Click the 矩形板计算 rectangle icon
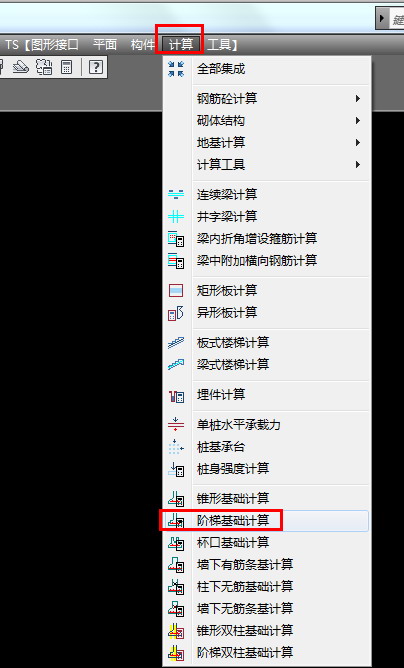Image resolution: width=404 pixels, height=668 pixels. [x=176, y=291]
